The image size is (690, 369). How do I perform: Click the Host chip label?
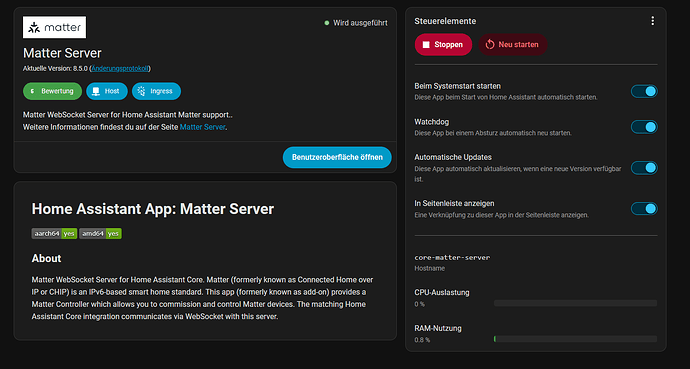pos(112,91)
